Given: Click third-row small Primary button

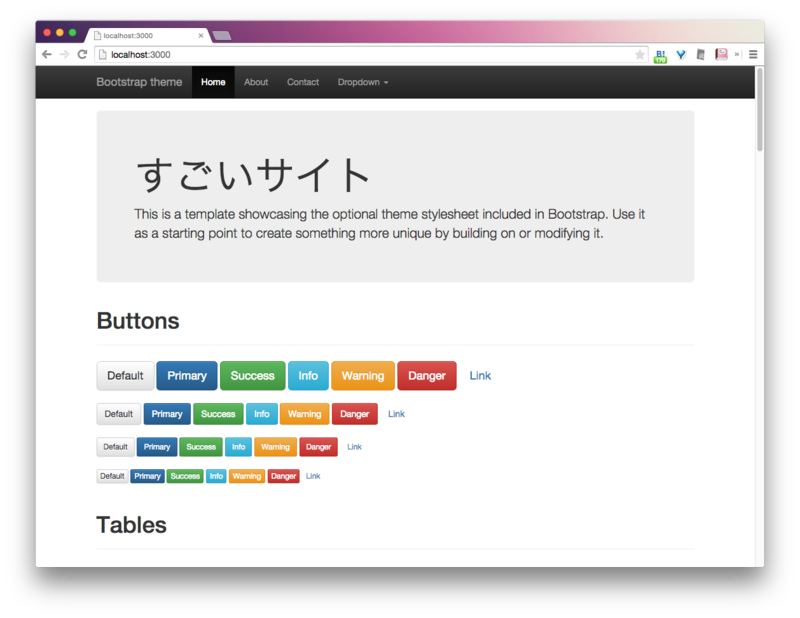Looking at the screenshot, I should [157, 447].
